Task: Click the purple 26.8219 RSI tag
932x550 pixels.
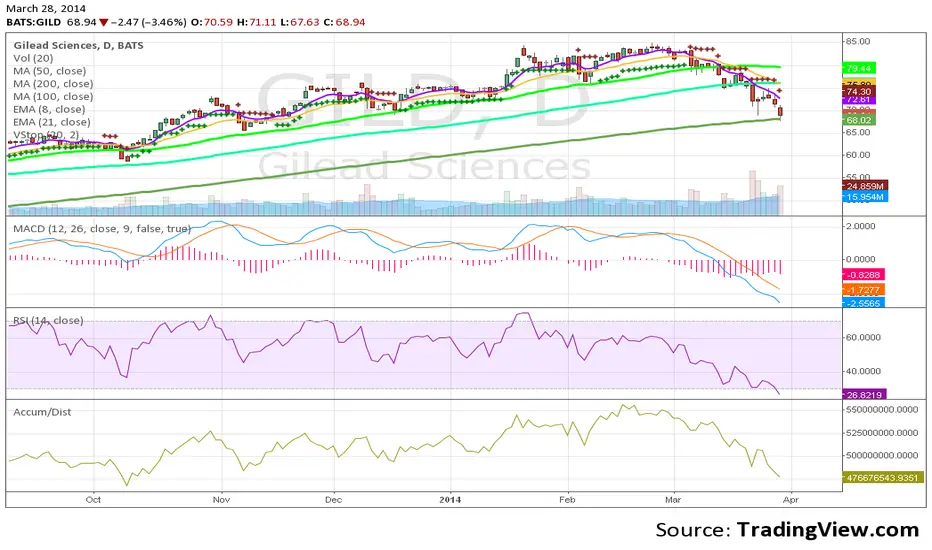Action: 865,394
